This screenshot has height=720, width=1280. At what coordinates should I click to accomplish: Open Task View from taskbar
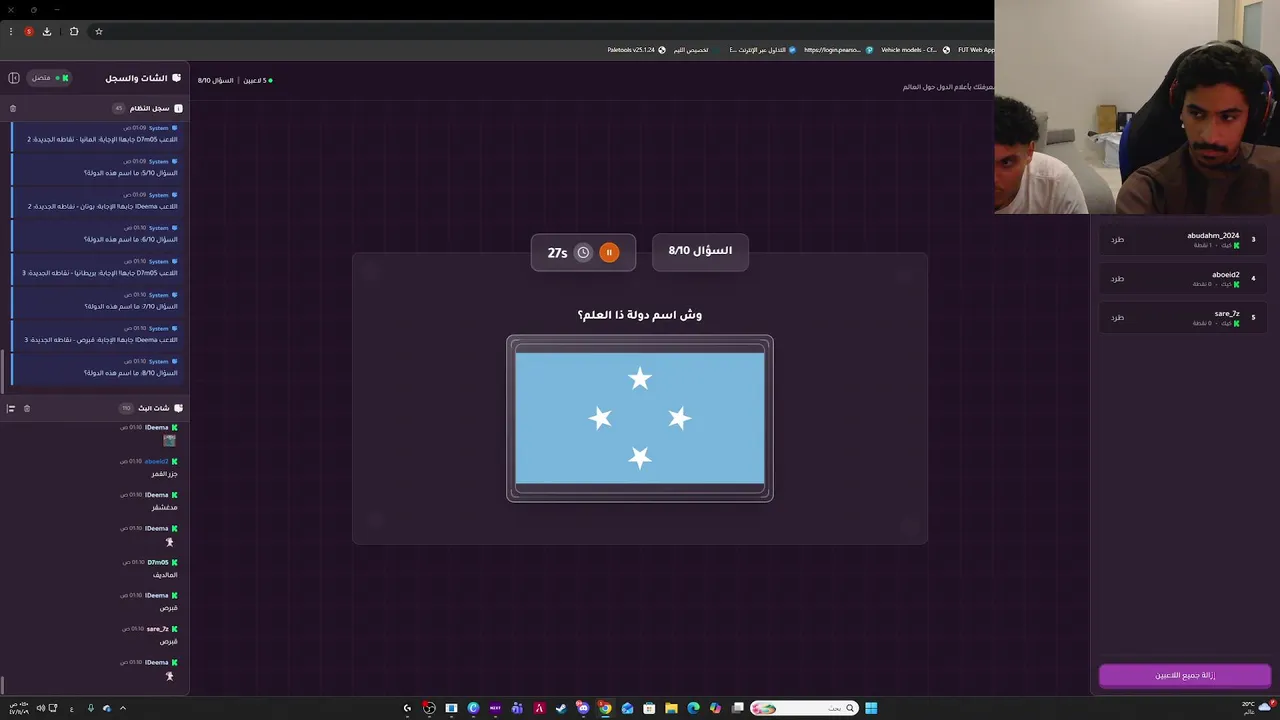[737, 708]
